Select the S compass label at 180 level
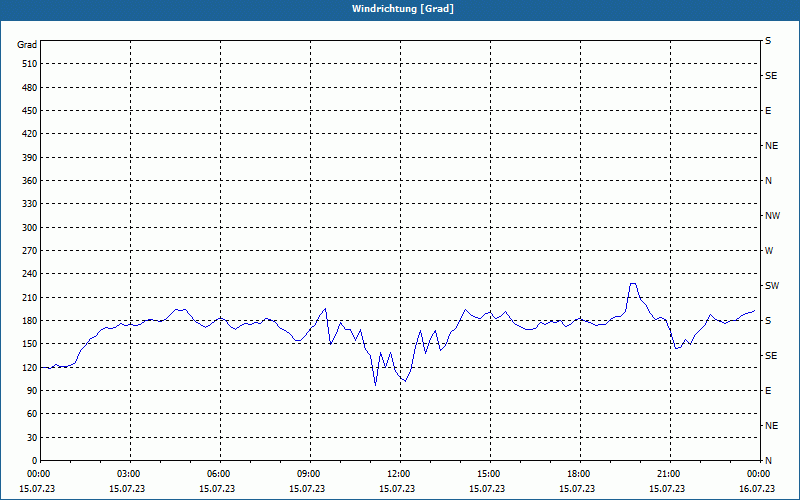 point(768,321)
